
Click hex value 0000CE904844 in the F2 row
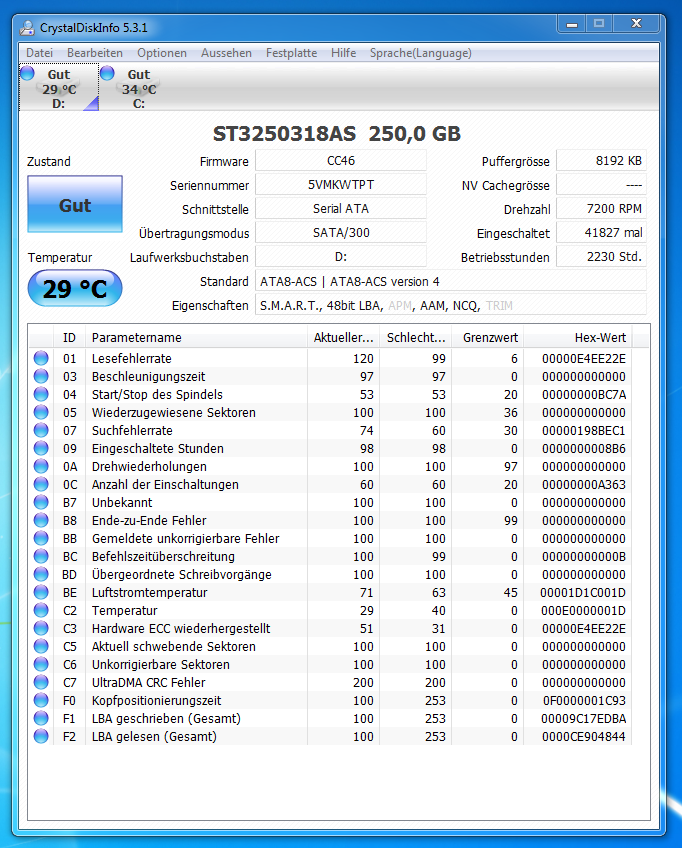[584, 736]
